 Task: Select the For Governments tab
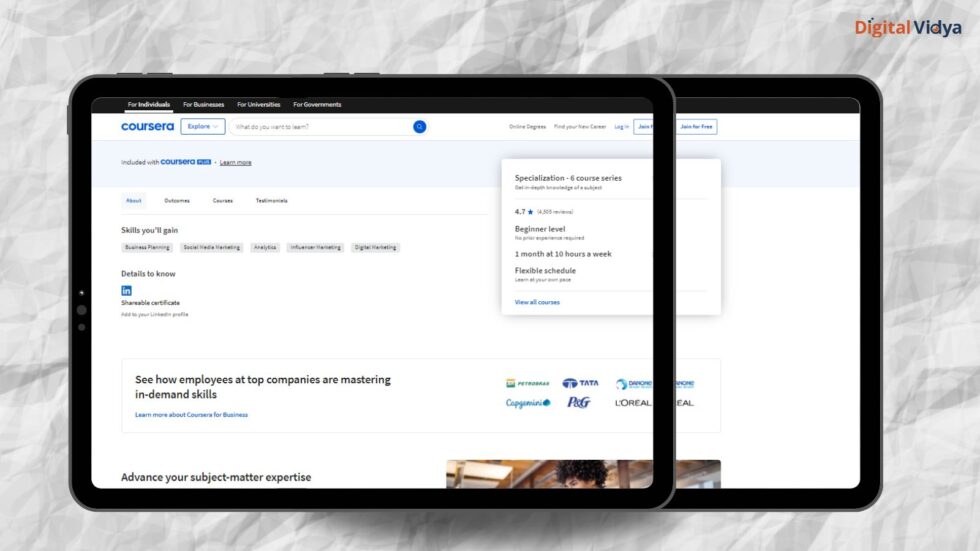click(x=317, y=104)
